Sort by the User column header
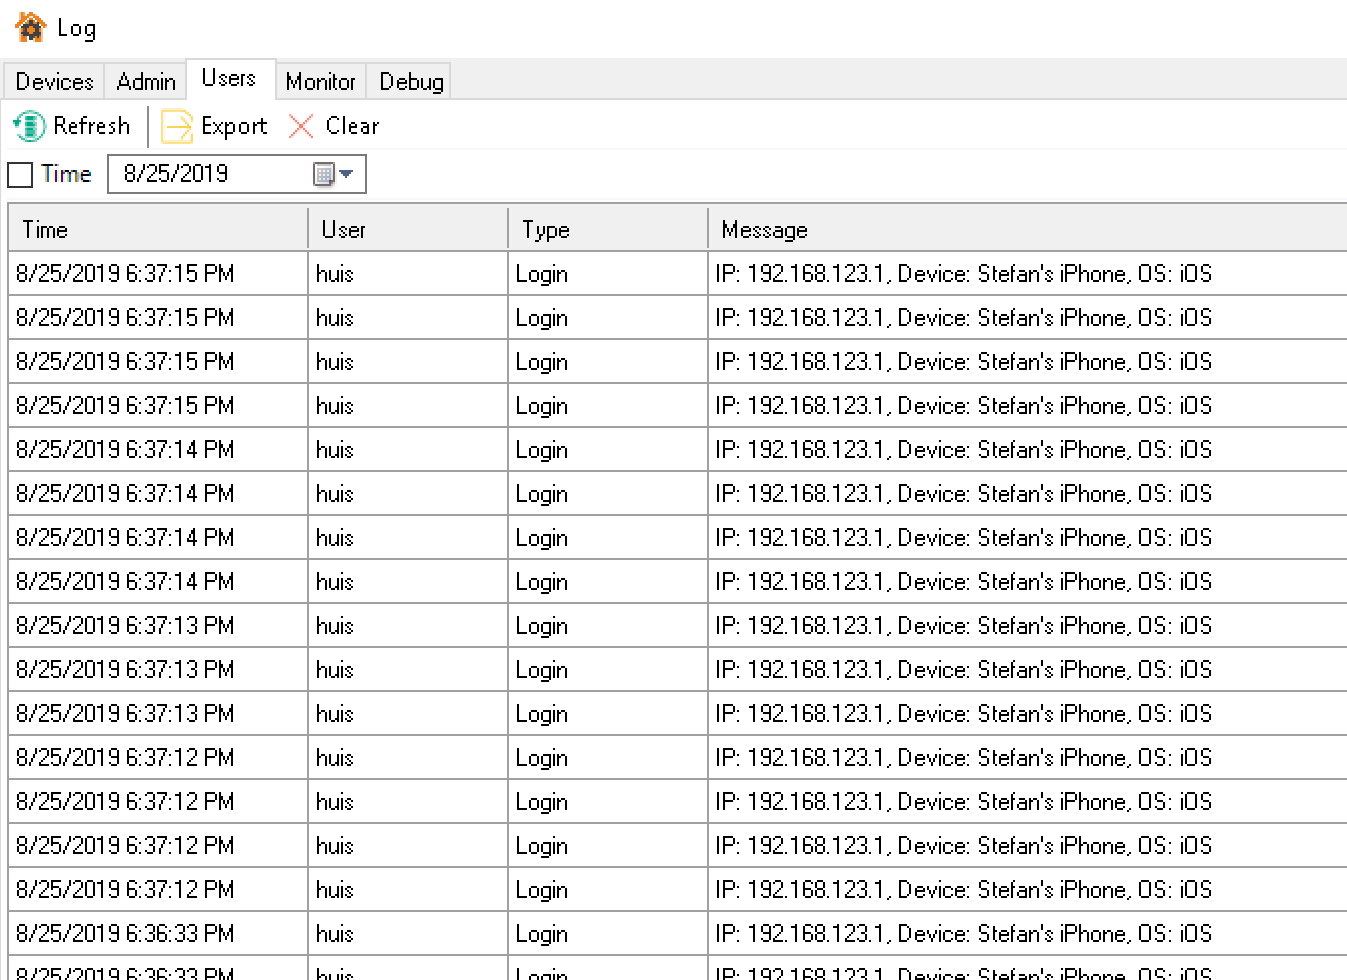This screenshot has width=1347, height=980. (x=407, y=230)
